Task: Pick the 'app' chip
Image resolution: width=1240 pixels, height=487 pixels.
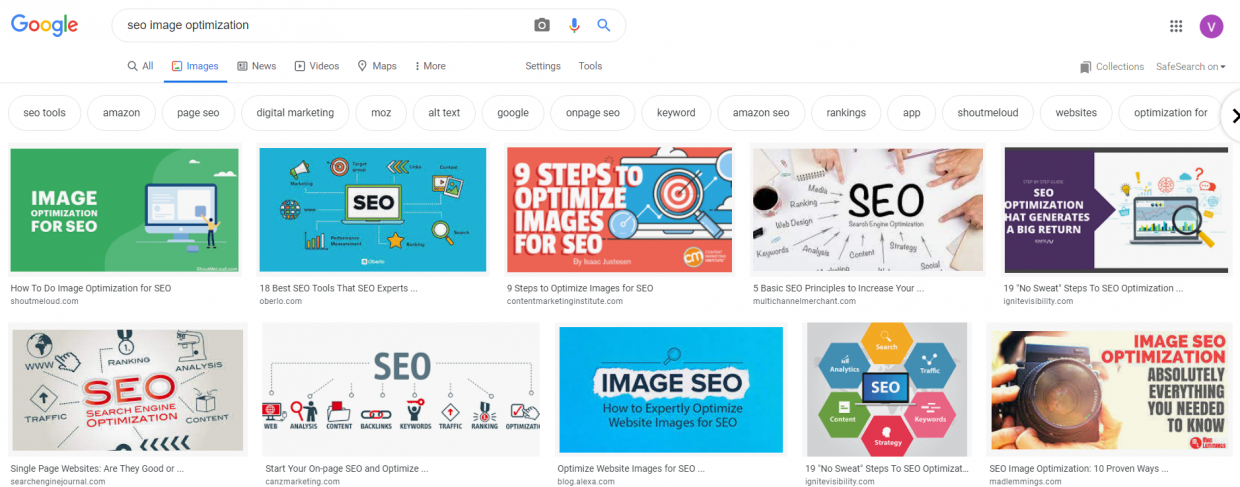Action: tap(912, 113)
